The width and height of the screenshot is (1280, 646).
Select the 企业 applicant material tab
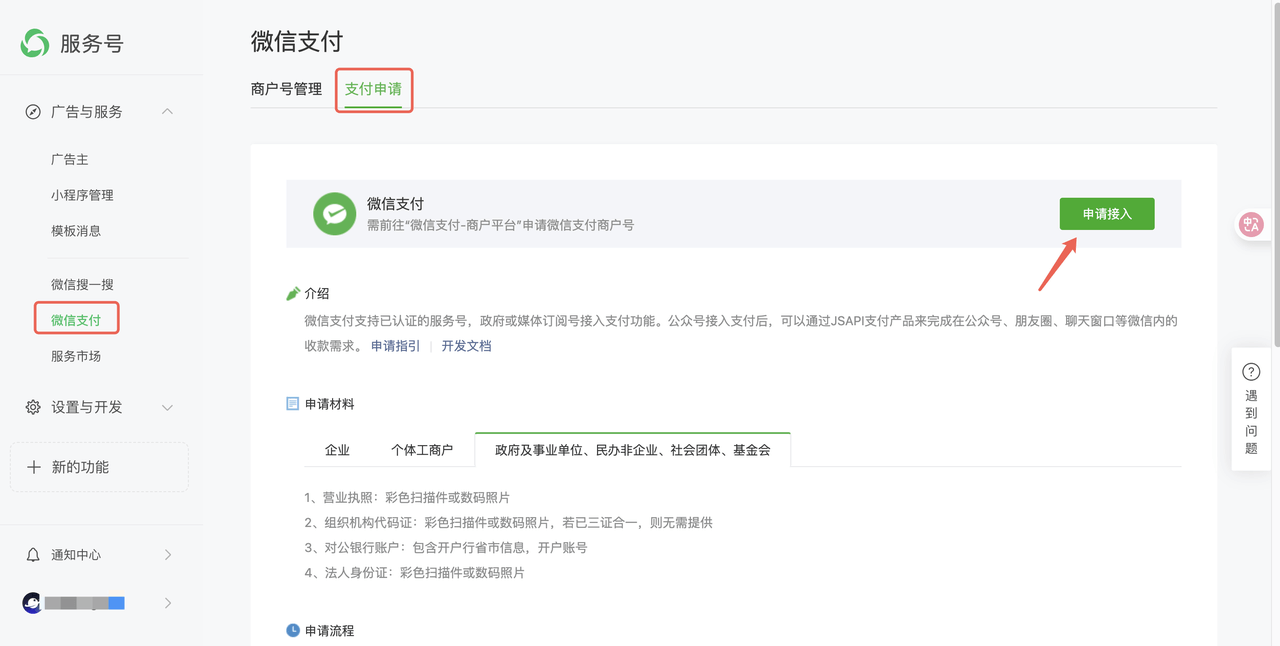pos(337,449)
